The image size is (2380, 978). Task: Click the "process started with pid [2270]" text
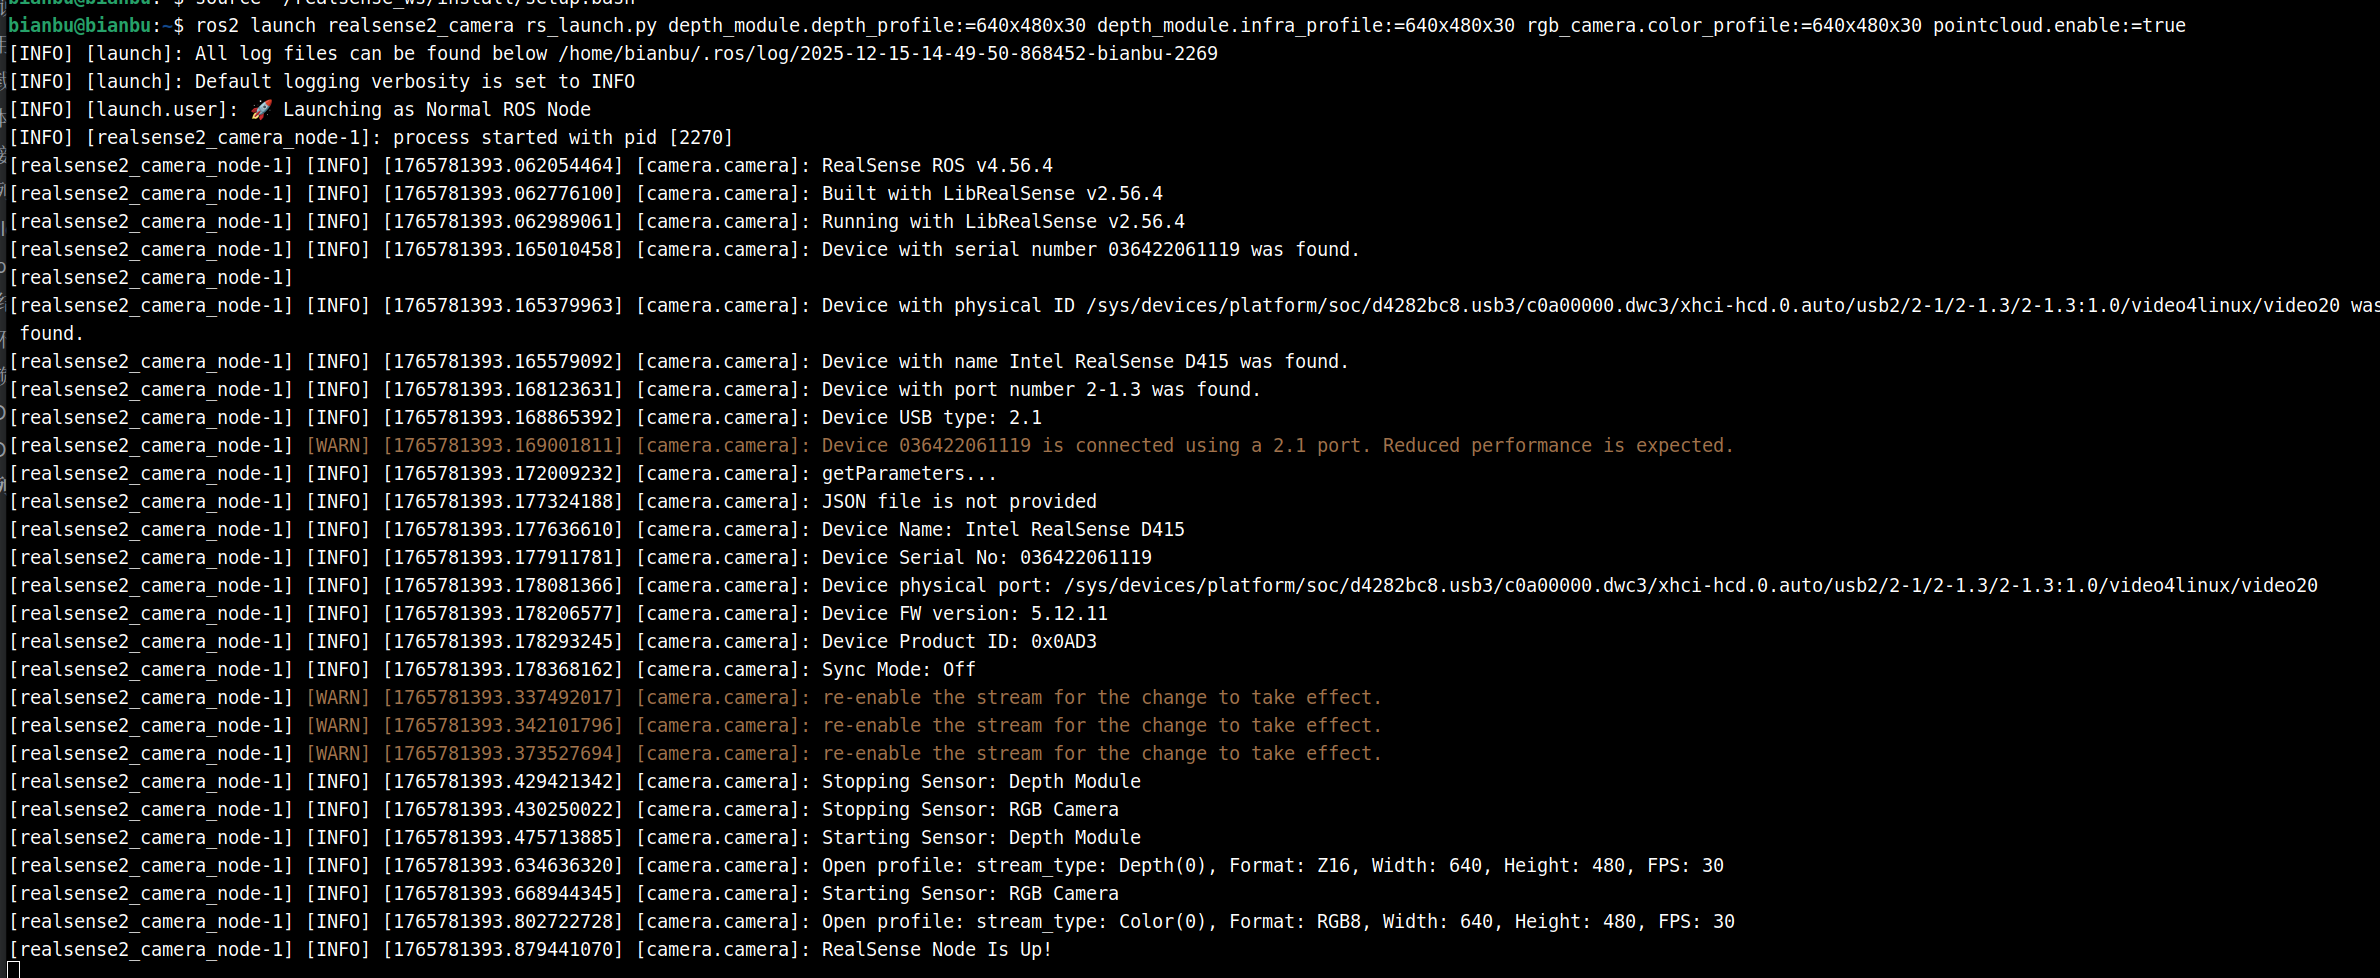(562, 138)
